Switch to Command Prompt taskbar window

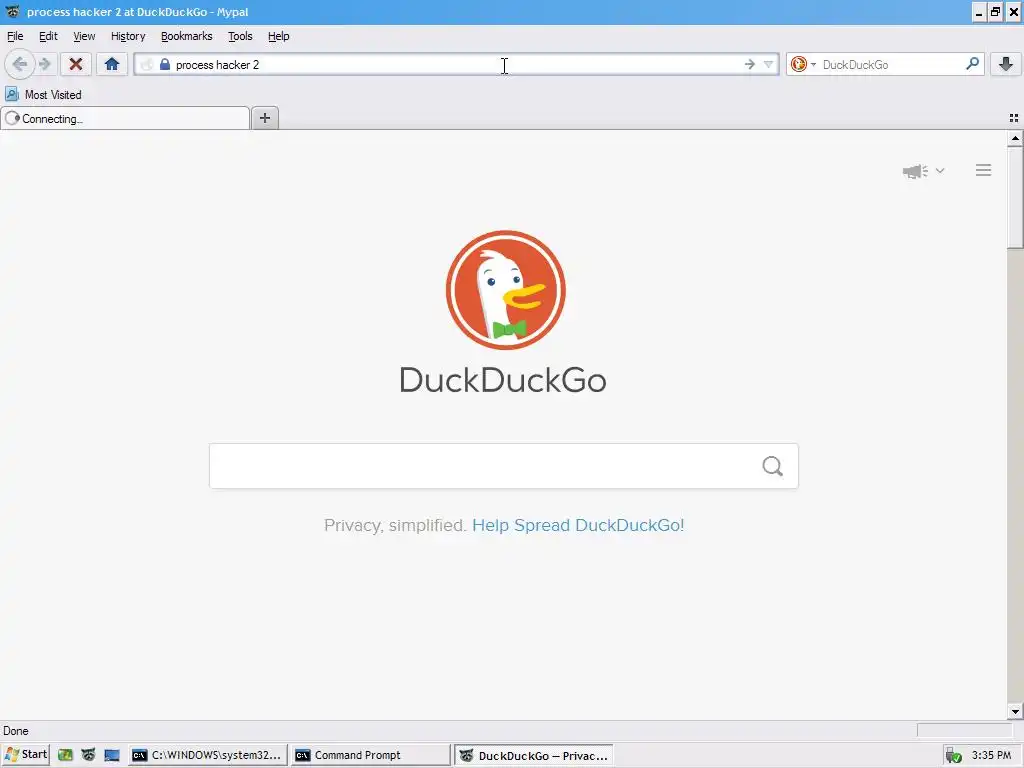click(x=371, y=755)
